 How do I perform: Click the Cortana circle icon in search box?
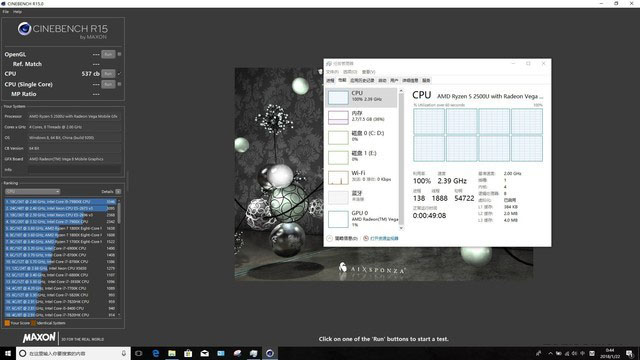pyautogui.click(x=23, y=353)
